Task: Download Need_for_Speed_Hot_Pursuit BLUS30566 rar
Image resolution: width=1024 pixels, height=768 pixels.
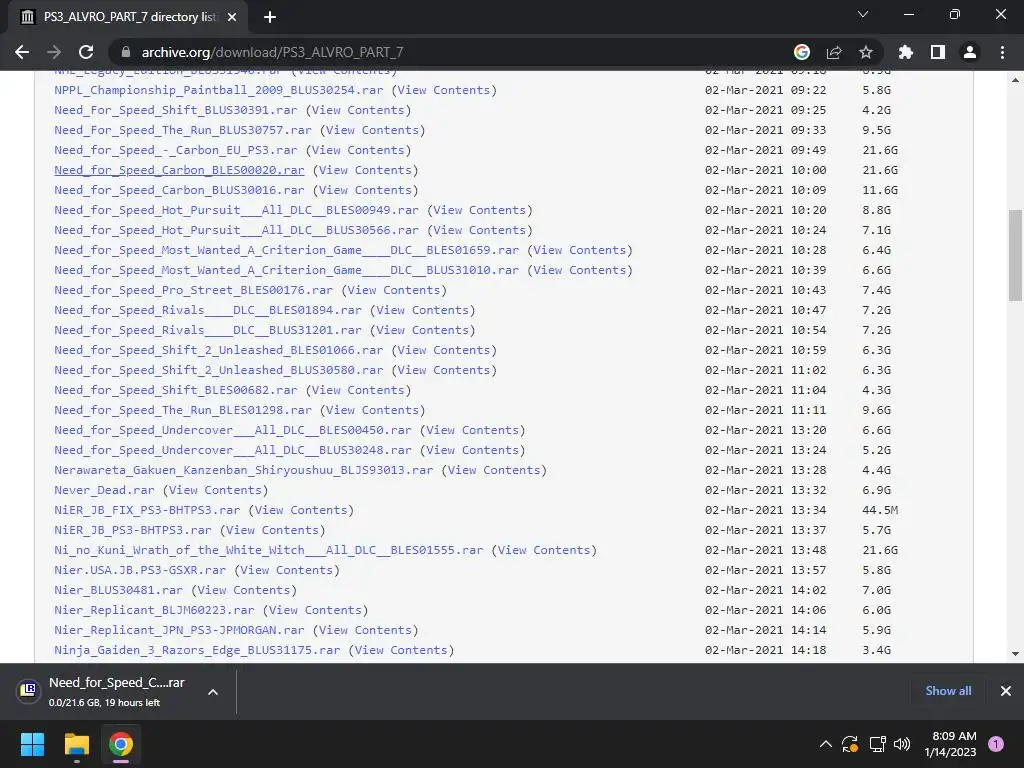Action: pos(236,230)
